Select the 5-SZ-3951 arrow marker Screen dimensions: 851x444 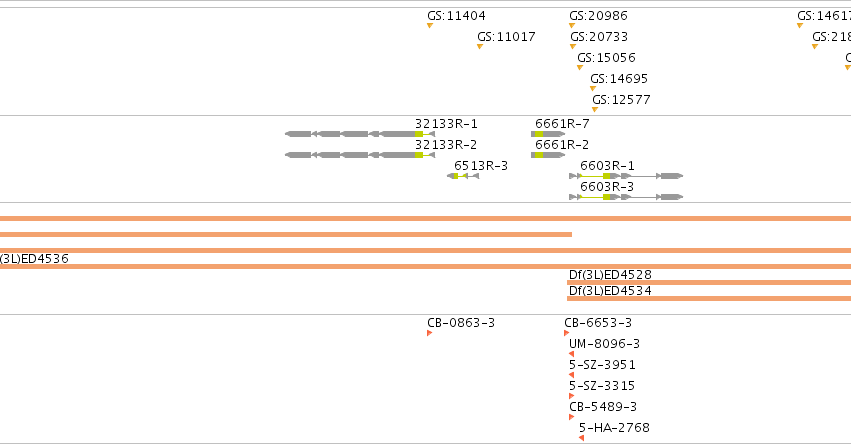point(571,375)
